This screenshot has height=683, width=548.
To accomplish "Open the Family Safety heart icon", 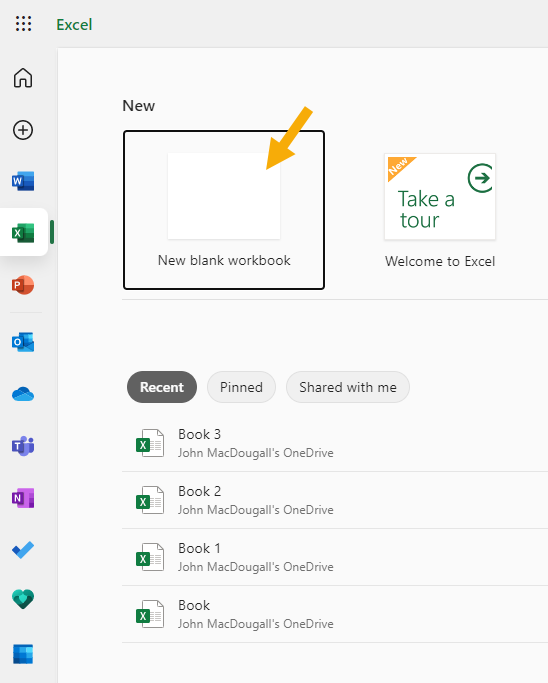I will click(x=23, y=599).
